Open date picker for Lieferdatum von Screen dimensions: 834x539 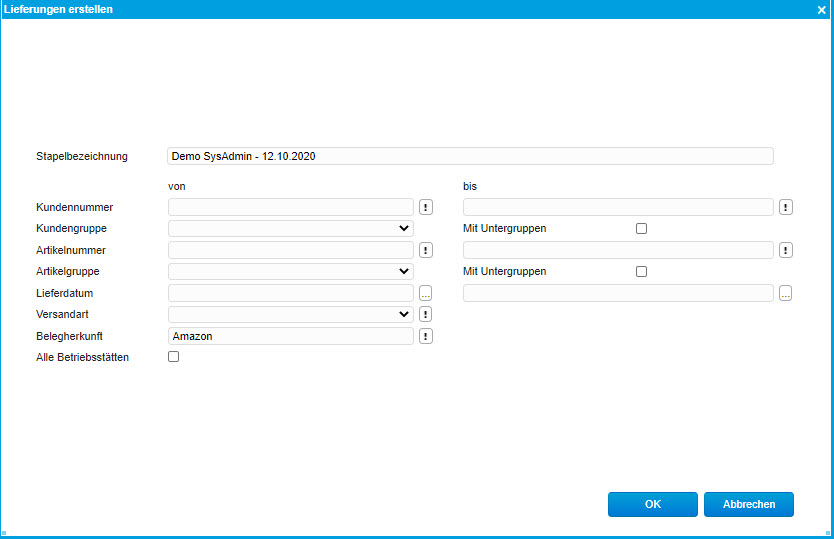(425, 293)
